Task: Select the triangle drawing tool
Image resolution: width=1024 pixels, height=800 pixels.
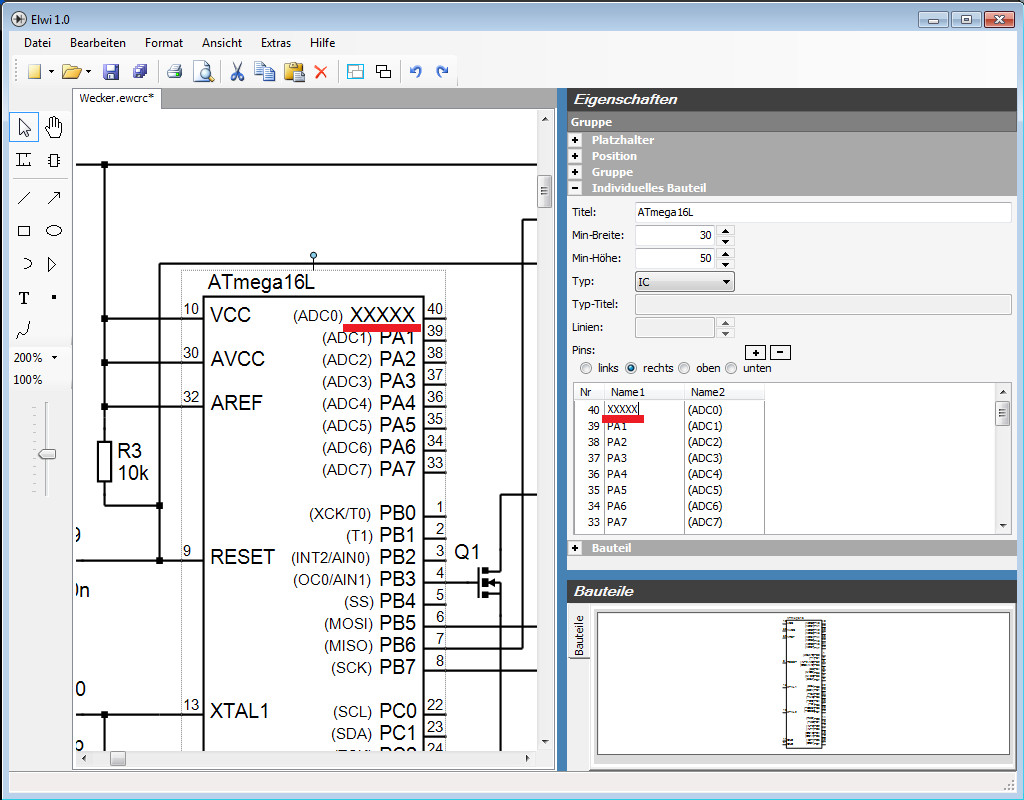Action: [x=52, y=264]
